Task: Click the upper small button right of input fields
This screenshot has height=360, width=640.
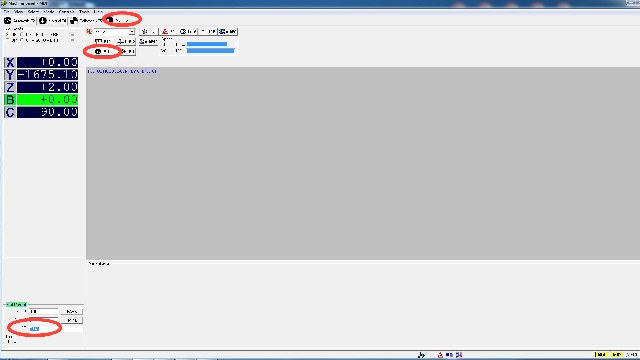Action: tap(72, 311)
